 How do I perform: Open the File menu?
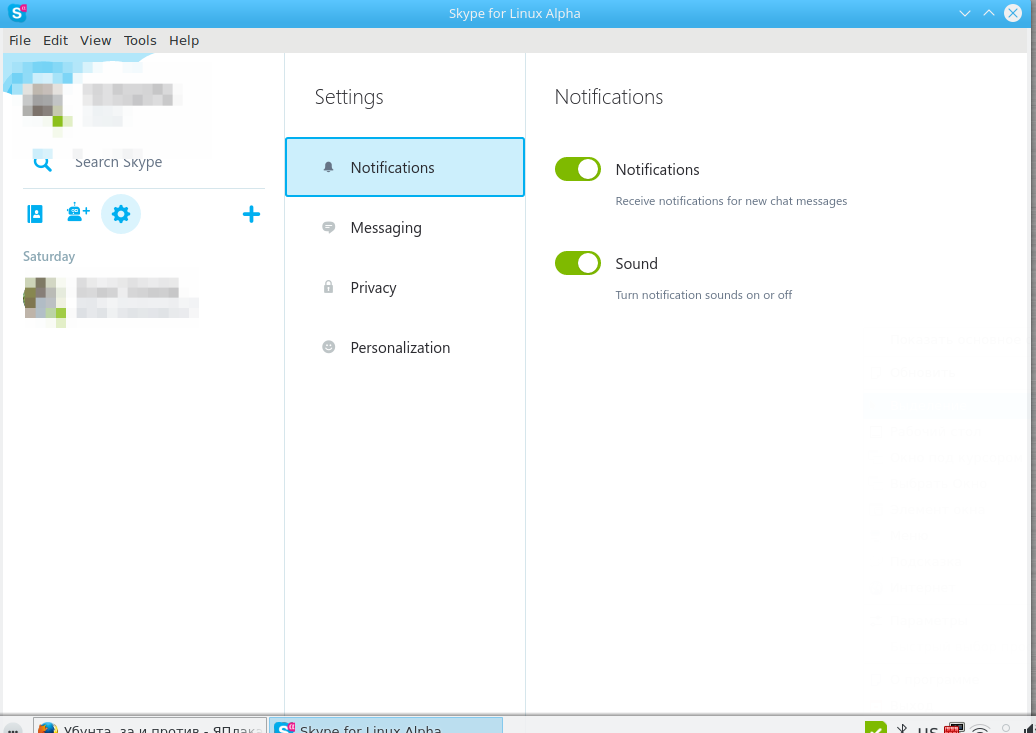(20, 40)
